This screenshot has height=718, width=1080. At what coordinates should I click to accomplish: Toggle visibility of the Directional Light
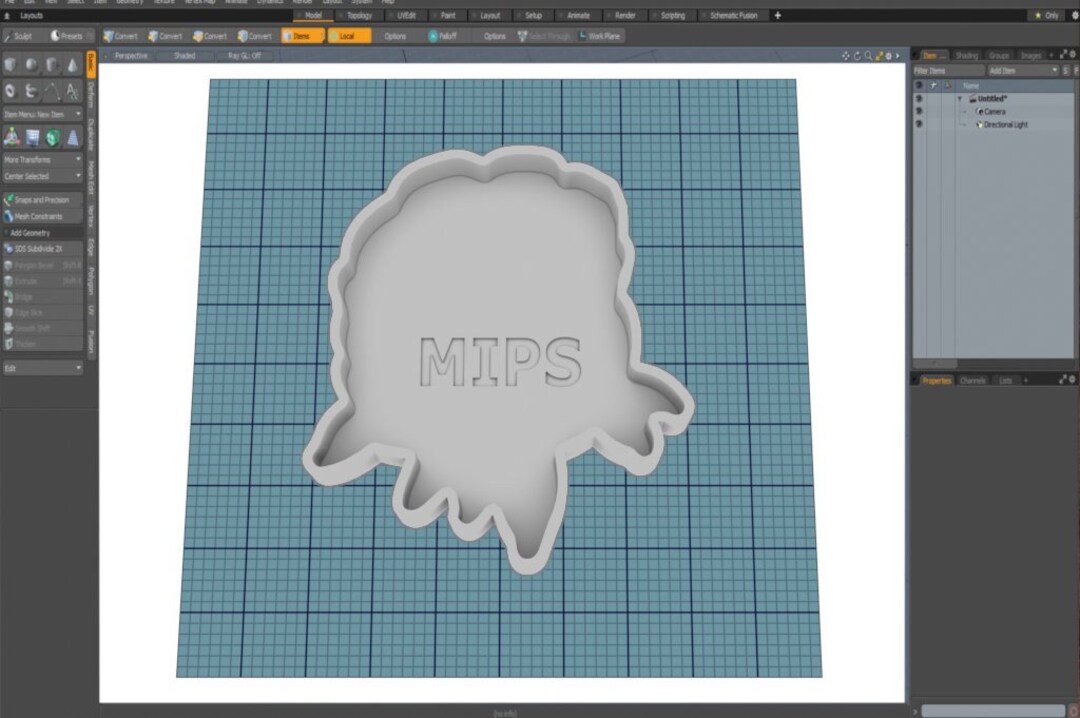pos(919,124)
